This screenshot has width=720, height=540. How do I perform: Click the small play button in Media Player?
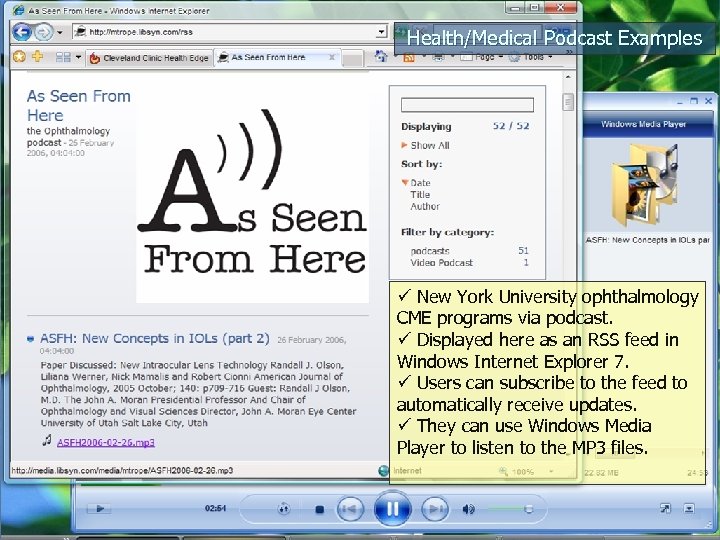click(x=101, y=508)
